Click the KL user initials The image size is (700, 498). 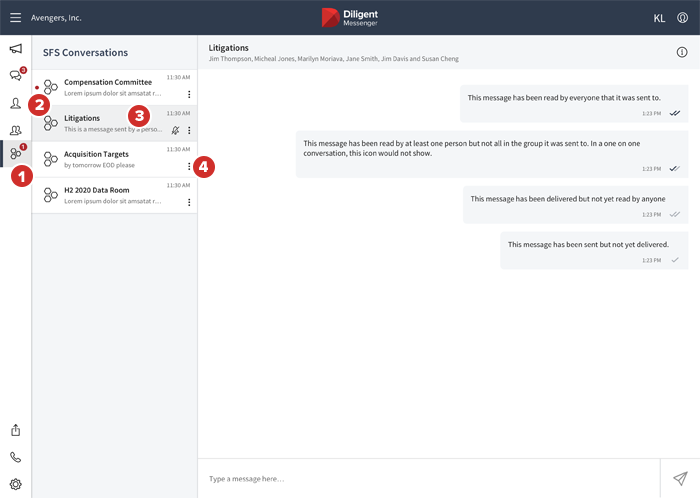(659, 18)
